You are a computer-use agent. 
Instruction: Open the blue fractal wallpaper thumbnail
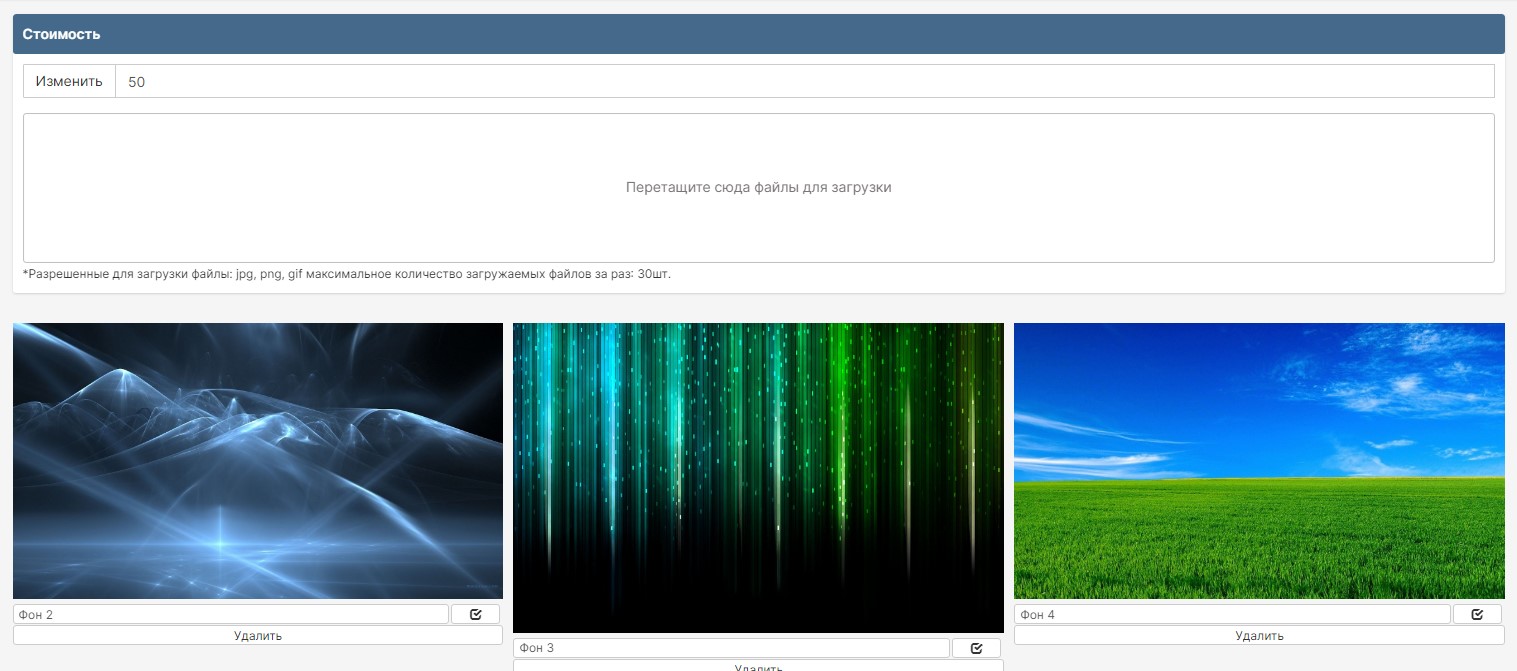tap(257, 460)
